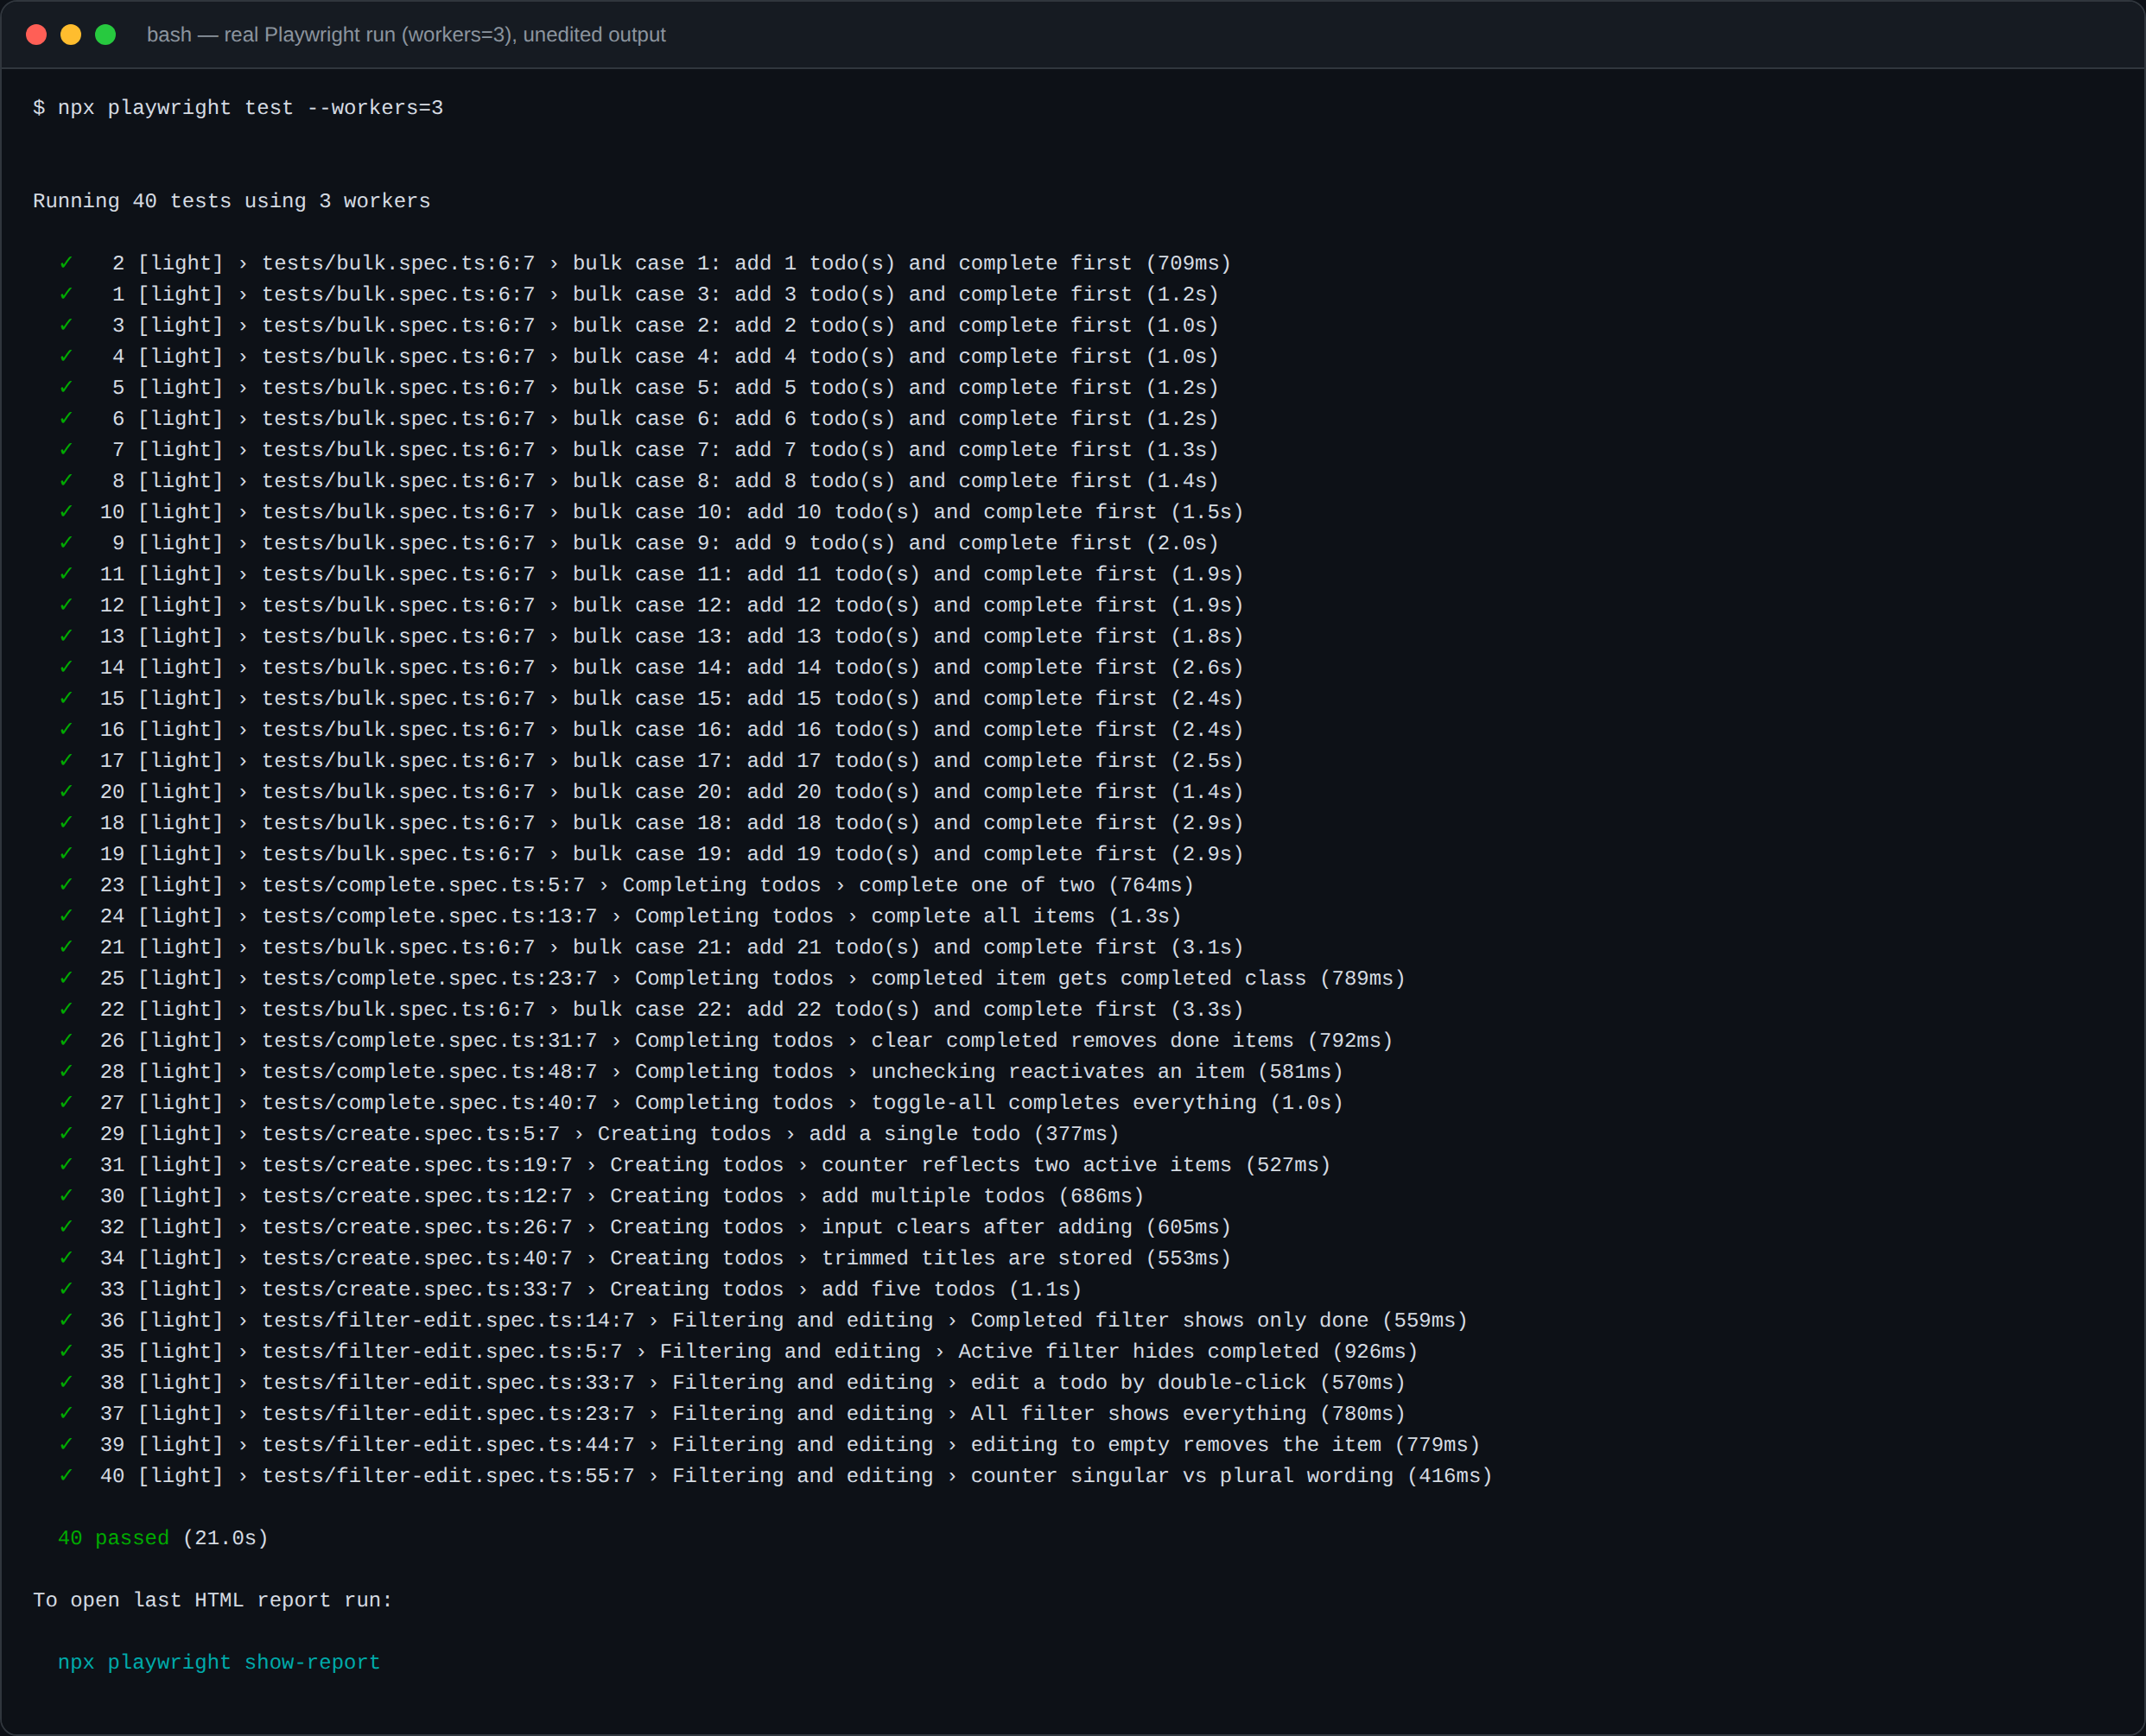Click the checkmark beside 'add a single todo'

(66, 1134)
